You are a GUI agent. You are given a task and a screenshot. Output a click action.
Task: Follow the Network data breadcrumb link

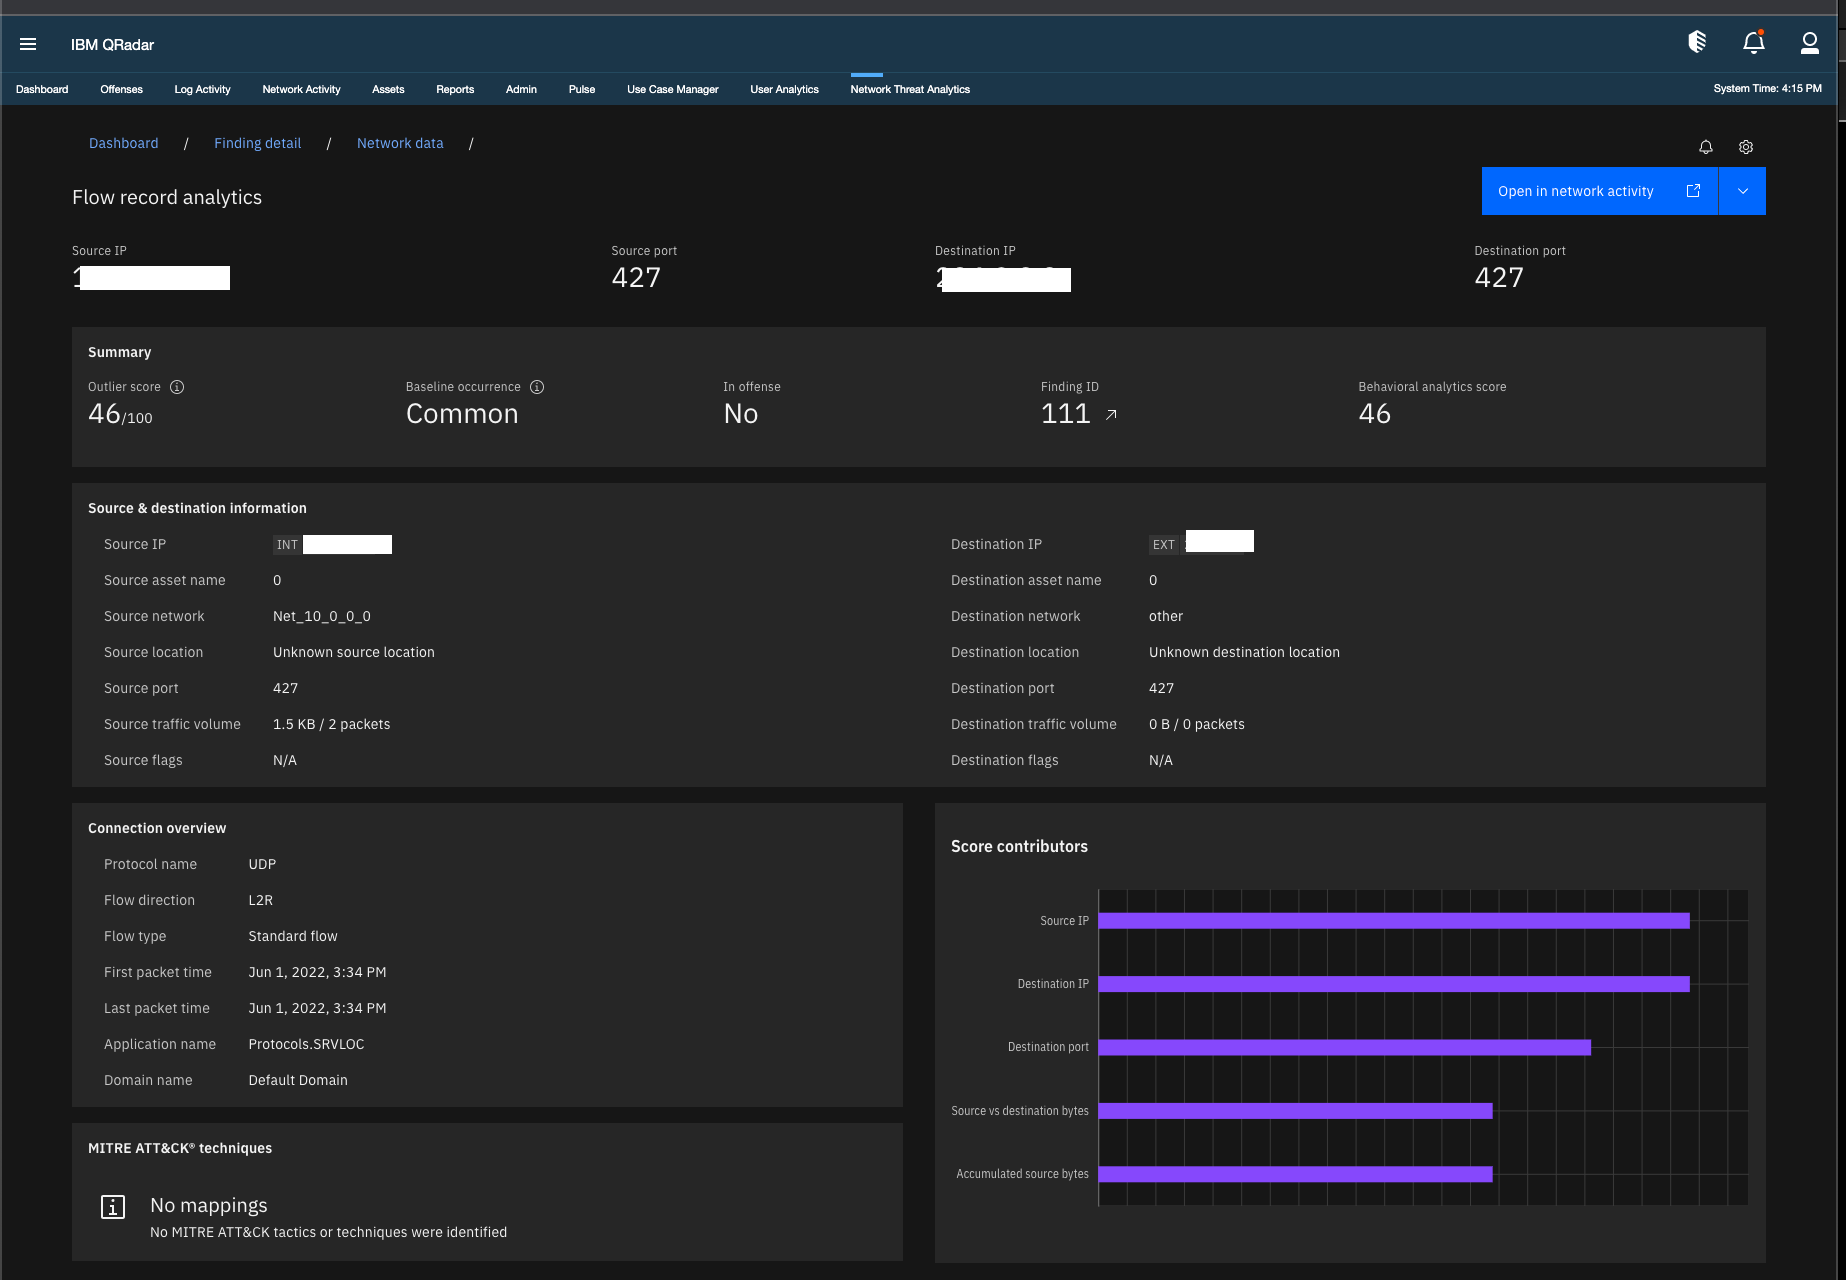(x=400, y=143)
